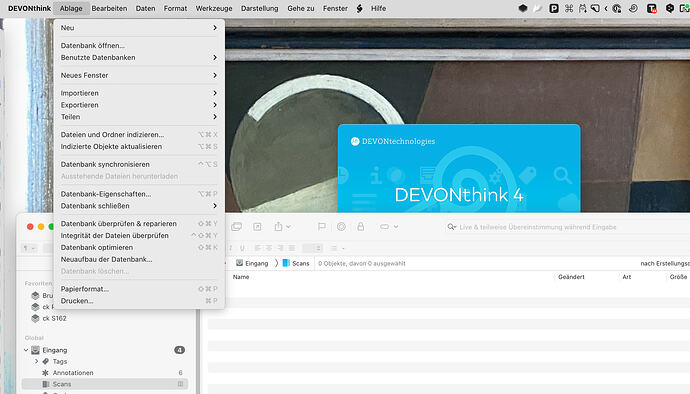
Task: Open the Gehe zu menu
Action: (301, 8)
